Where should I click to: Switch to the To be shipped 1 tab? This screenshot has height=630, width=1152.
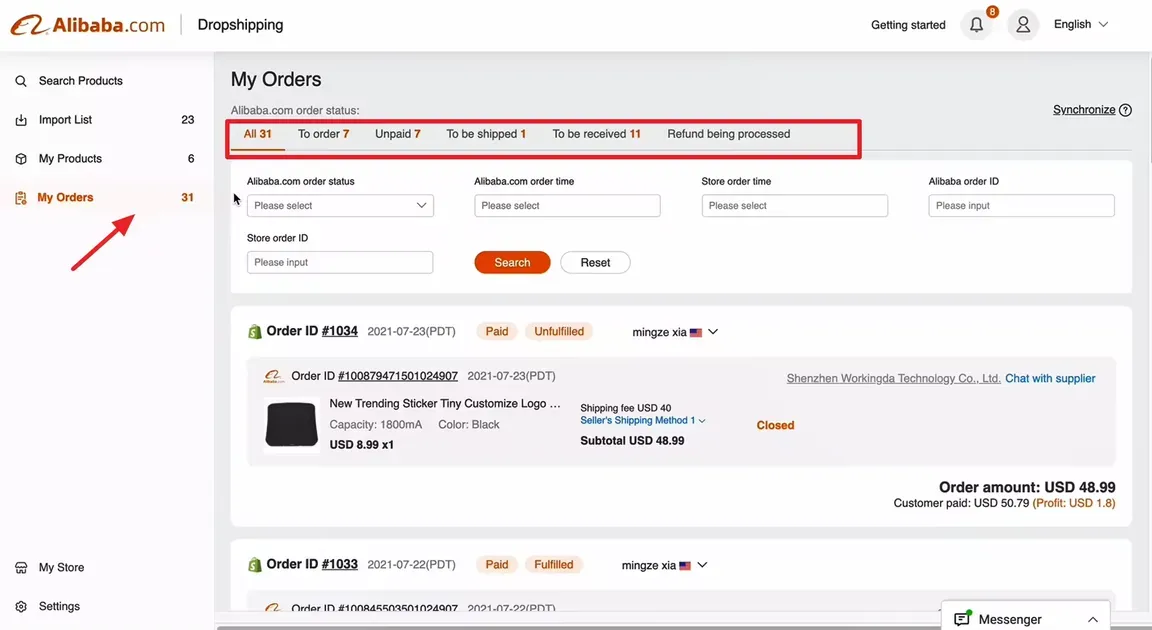click(x=486, y=134)
